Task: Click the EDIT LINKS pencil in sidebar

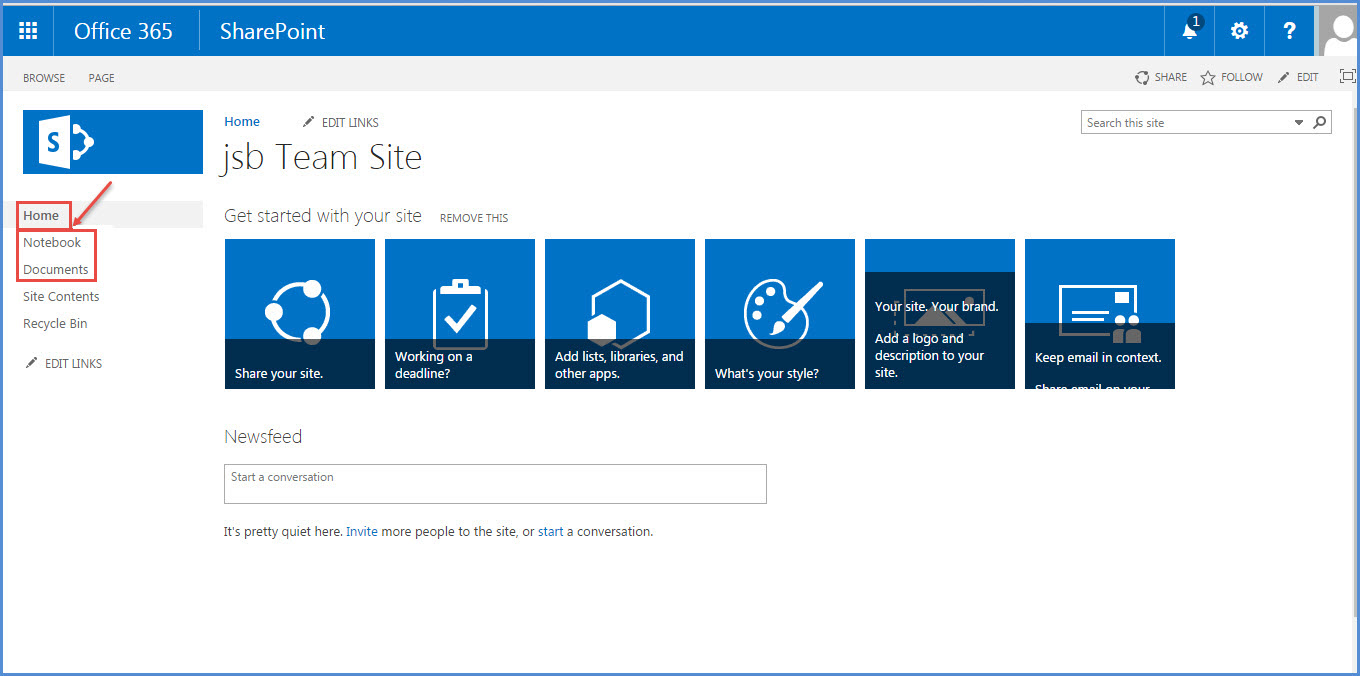Action: pyautogui.click(x=62, y=362)
